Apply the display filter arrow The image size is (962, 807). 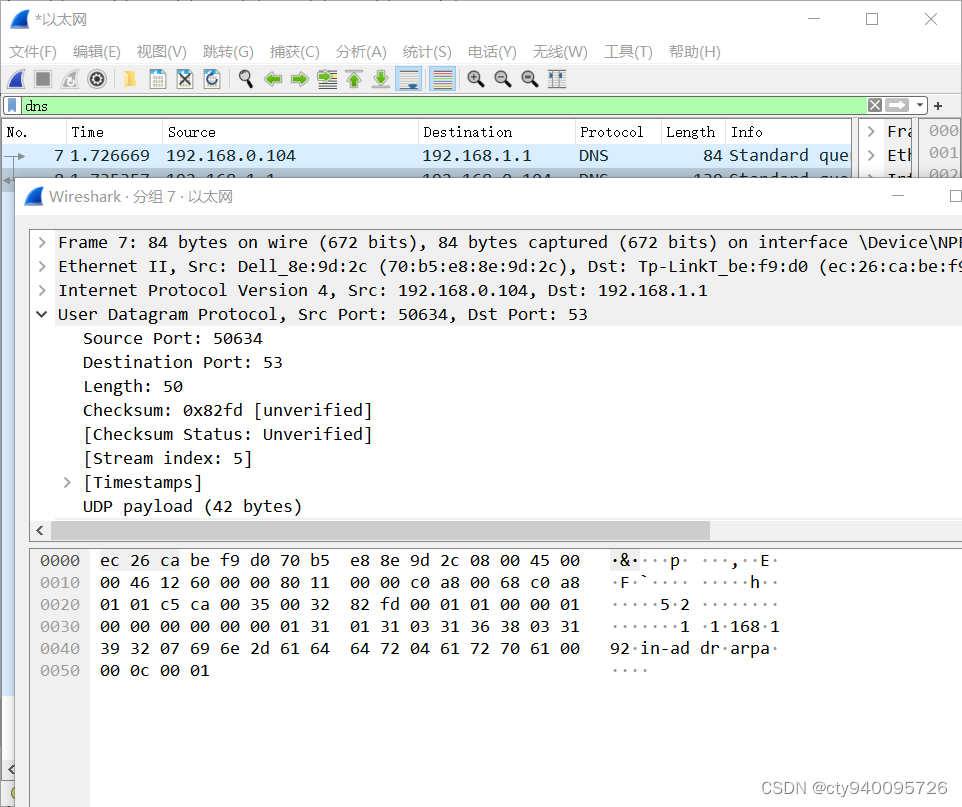pyautogui.click(x=897, y=106)
